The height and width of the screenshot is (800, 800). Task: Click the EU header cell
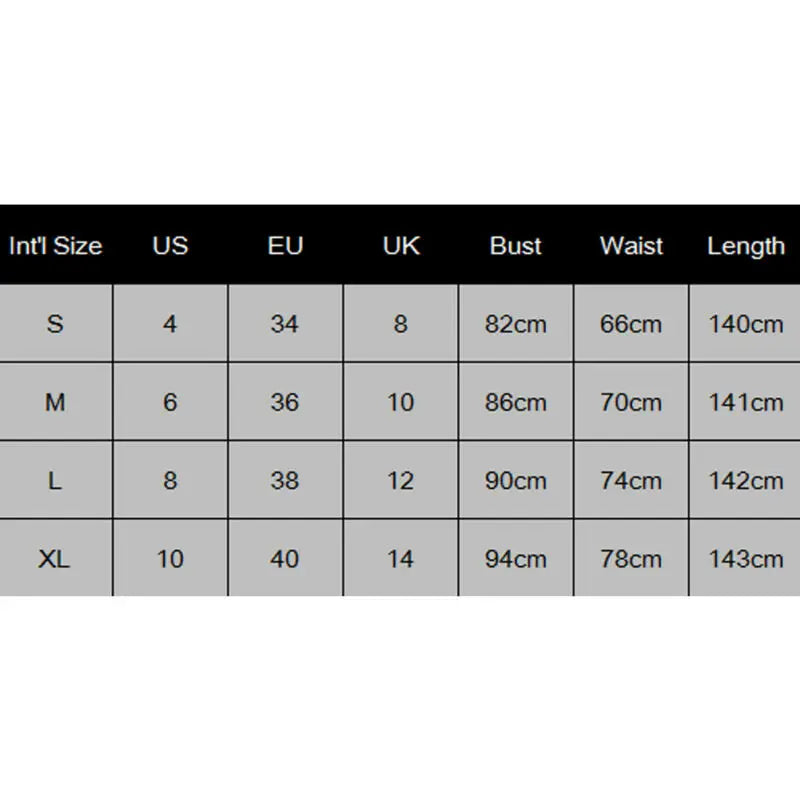[x=285, y=246]
